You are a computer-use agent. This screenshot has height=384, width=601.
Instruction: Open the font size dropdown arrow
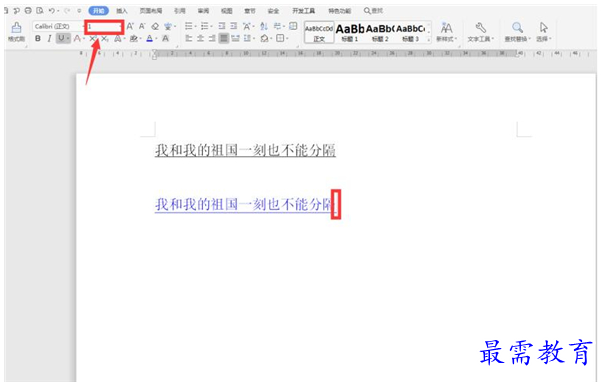[120, 26]
